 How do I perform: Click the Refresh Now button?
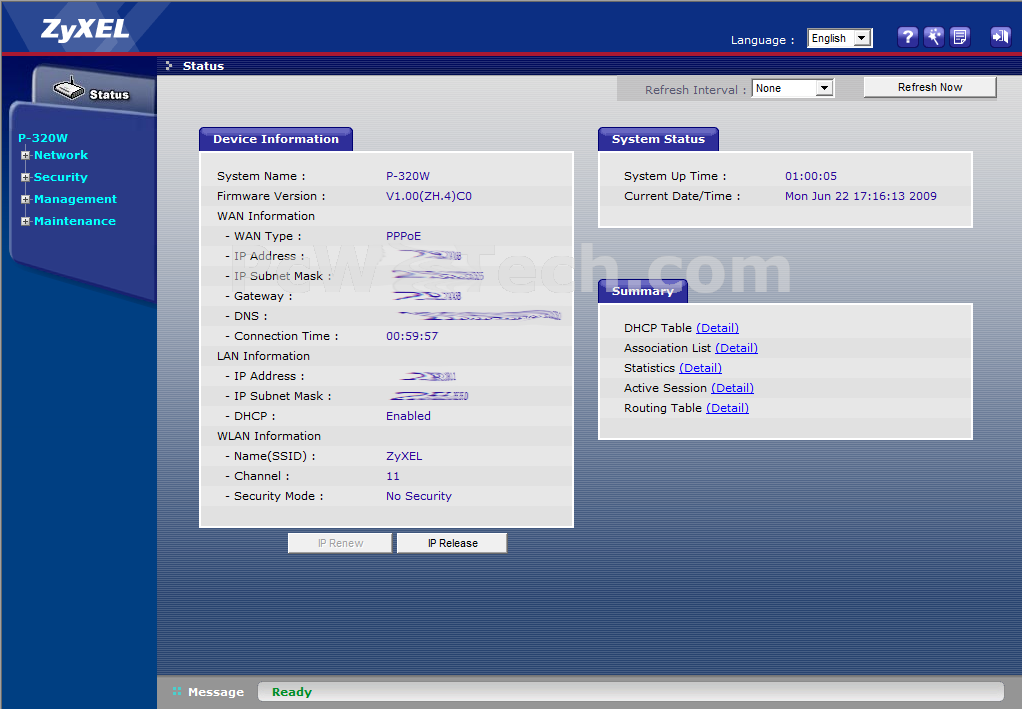coord(929,87)
